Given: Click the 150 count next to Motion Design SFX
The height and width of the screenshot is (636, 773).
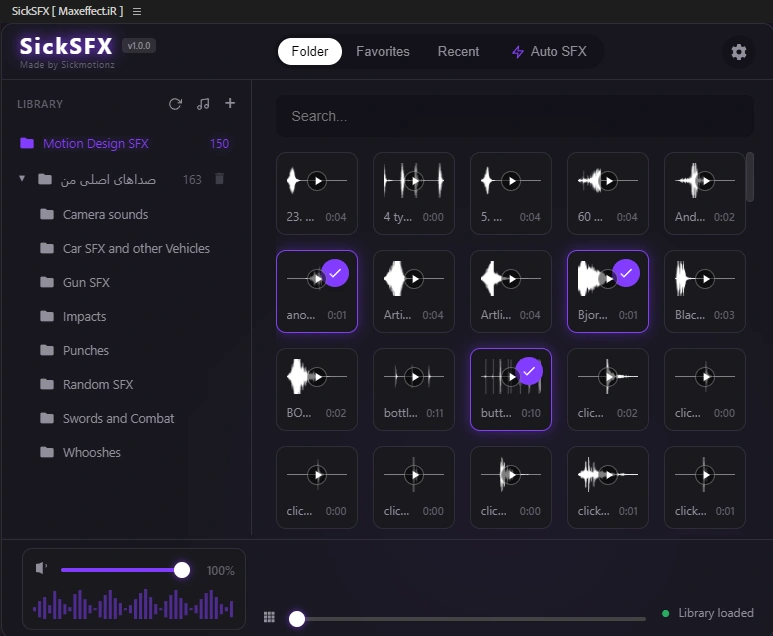Looking at the screenshot, I should point(219,143).
